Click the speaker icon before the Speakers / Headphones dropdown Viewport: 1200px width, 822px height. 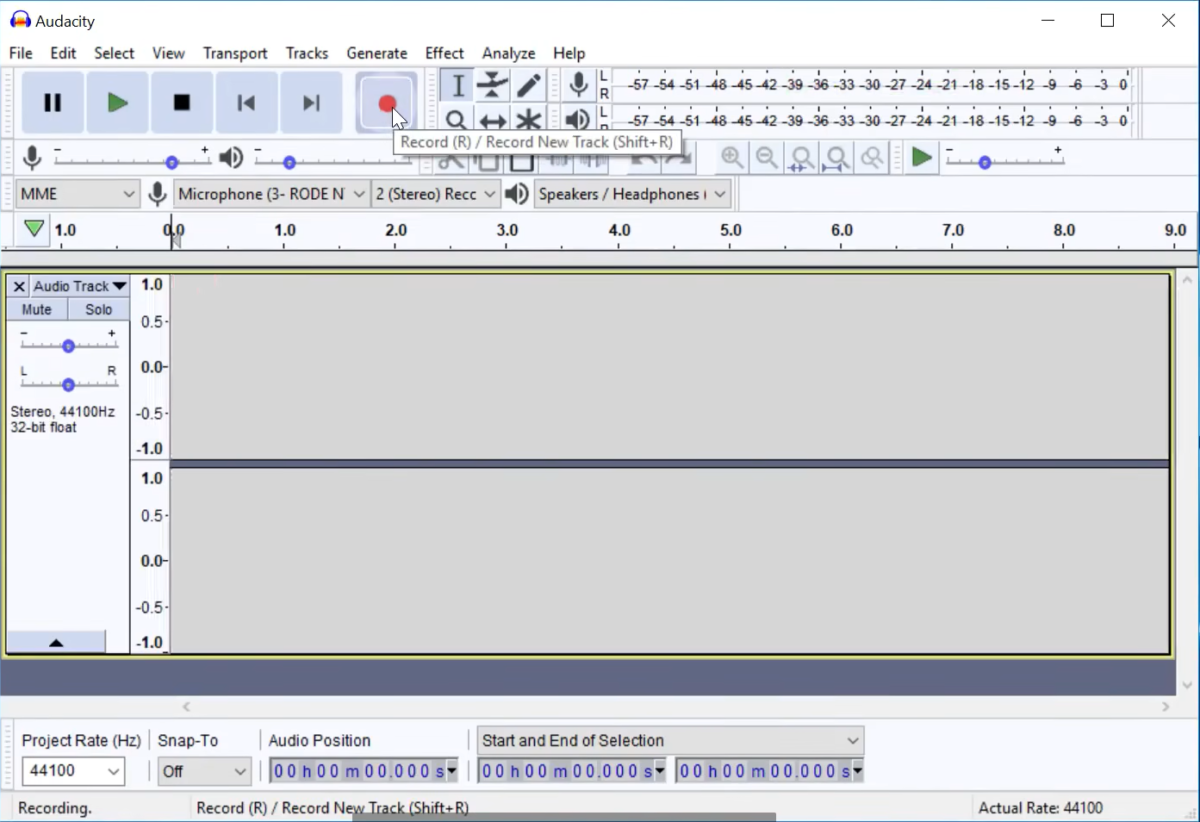517,194
